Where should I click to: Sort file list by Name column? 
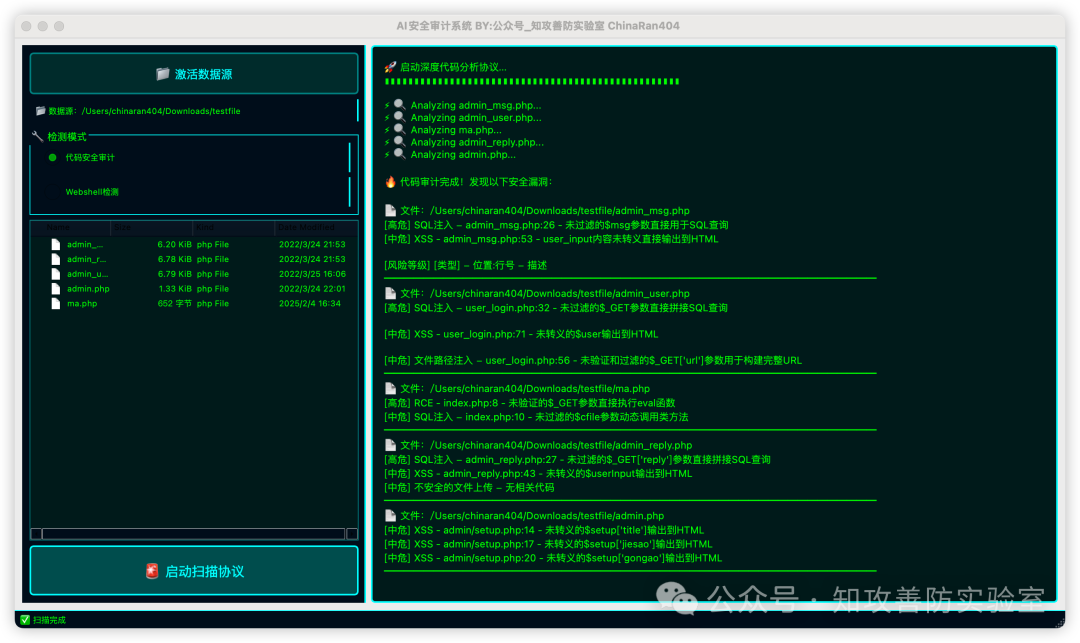pos(71,227)
